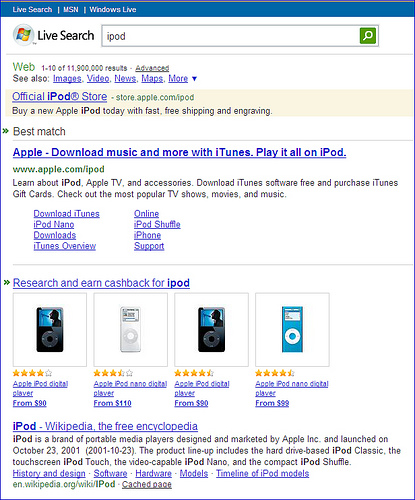Open the Cached page link
This screenshot has width=415, height=500.
coord(147,484)
